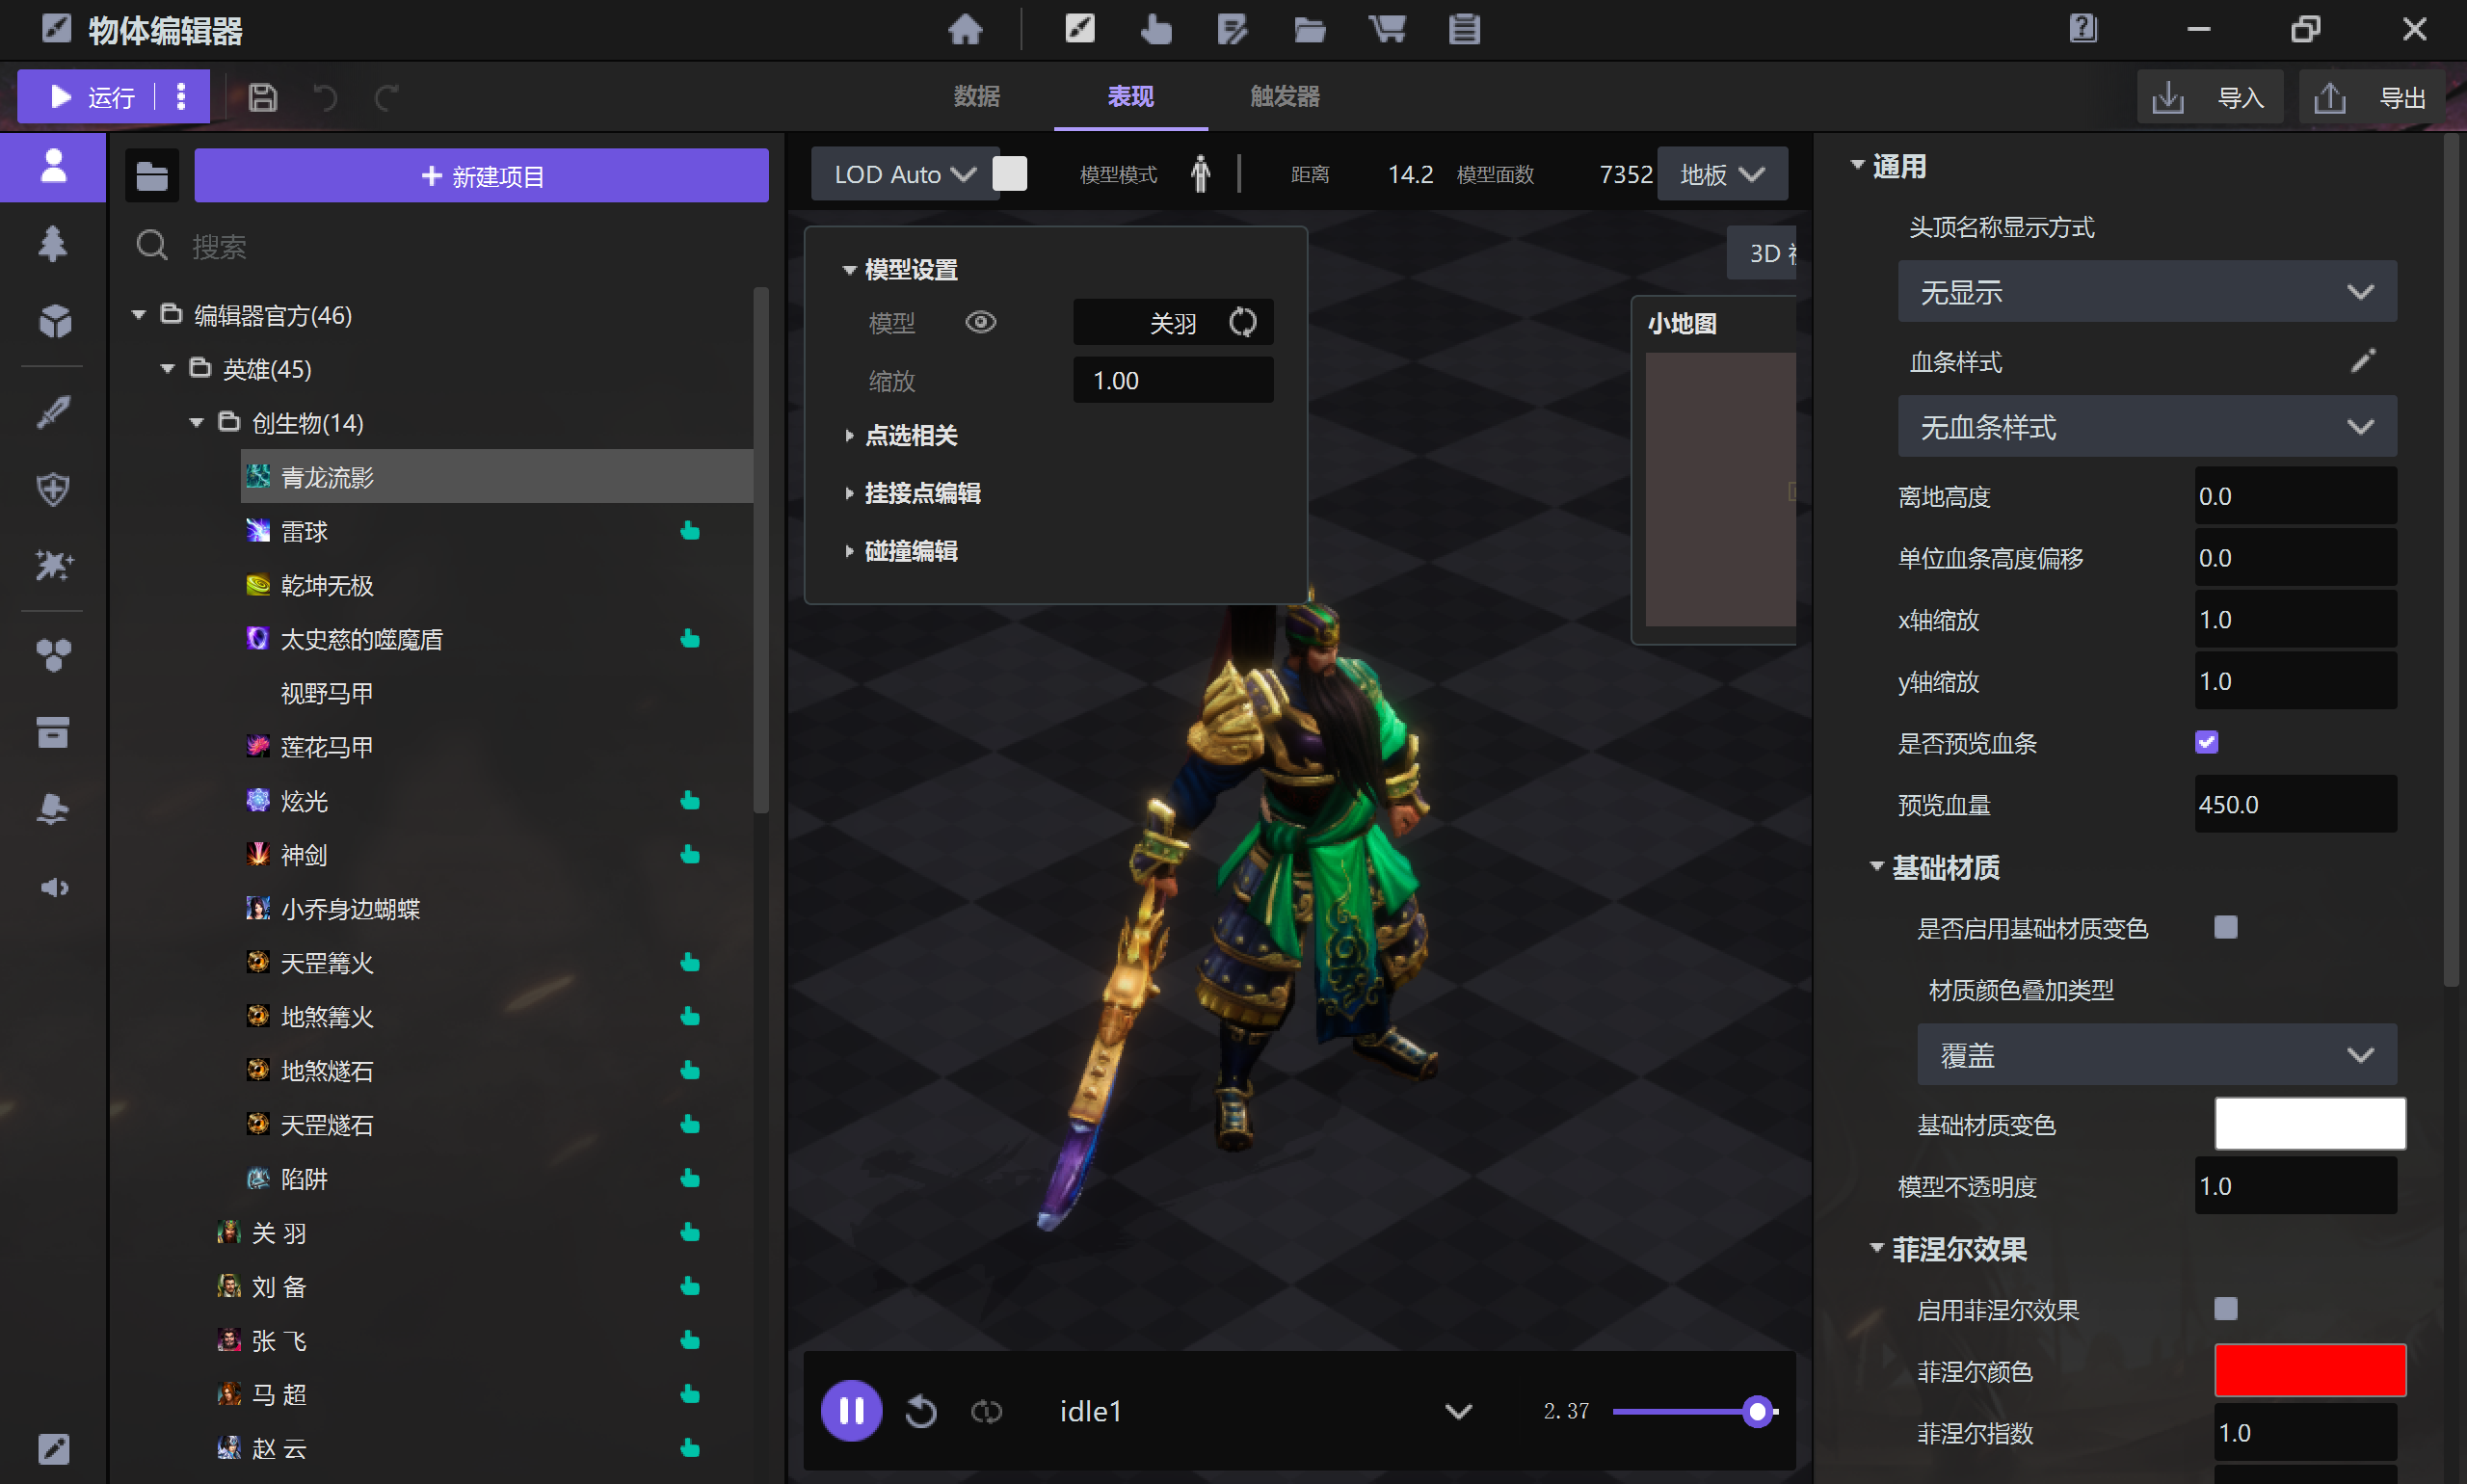
Task: Click the 3D button in viewport
Action: (x=1762, y=253)
